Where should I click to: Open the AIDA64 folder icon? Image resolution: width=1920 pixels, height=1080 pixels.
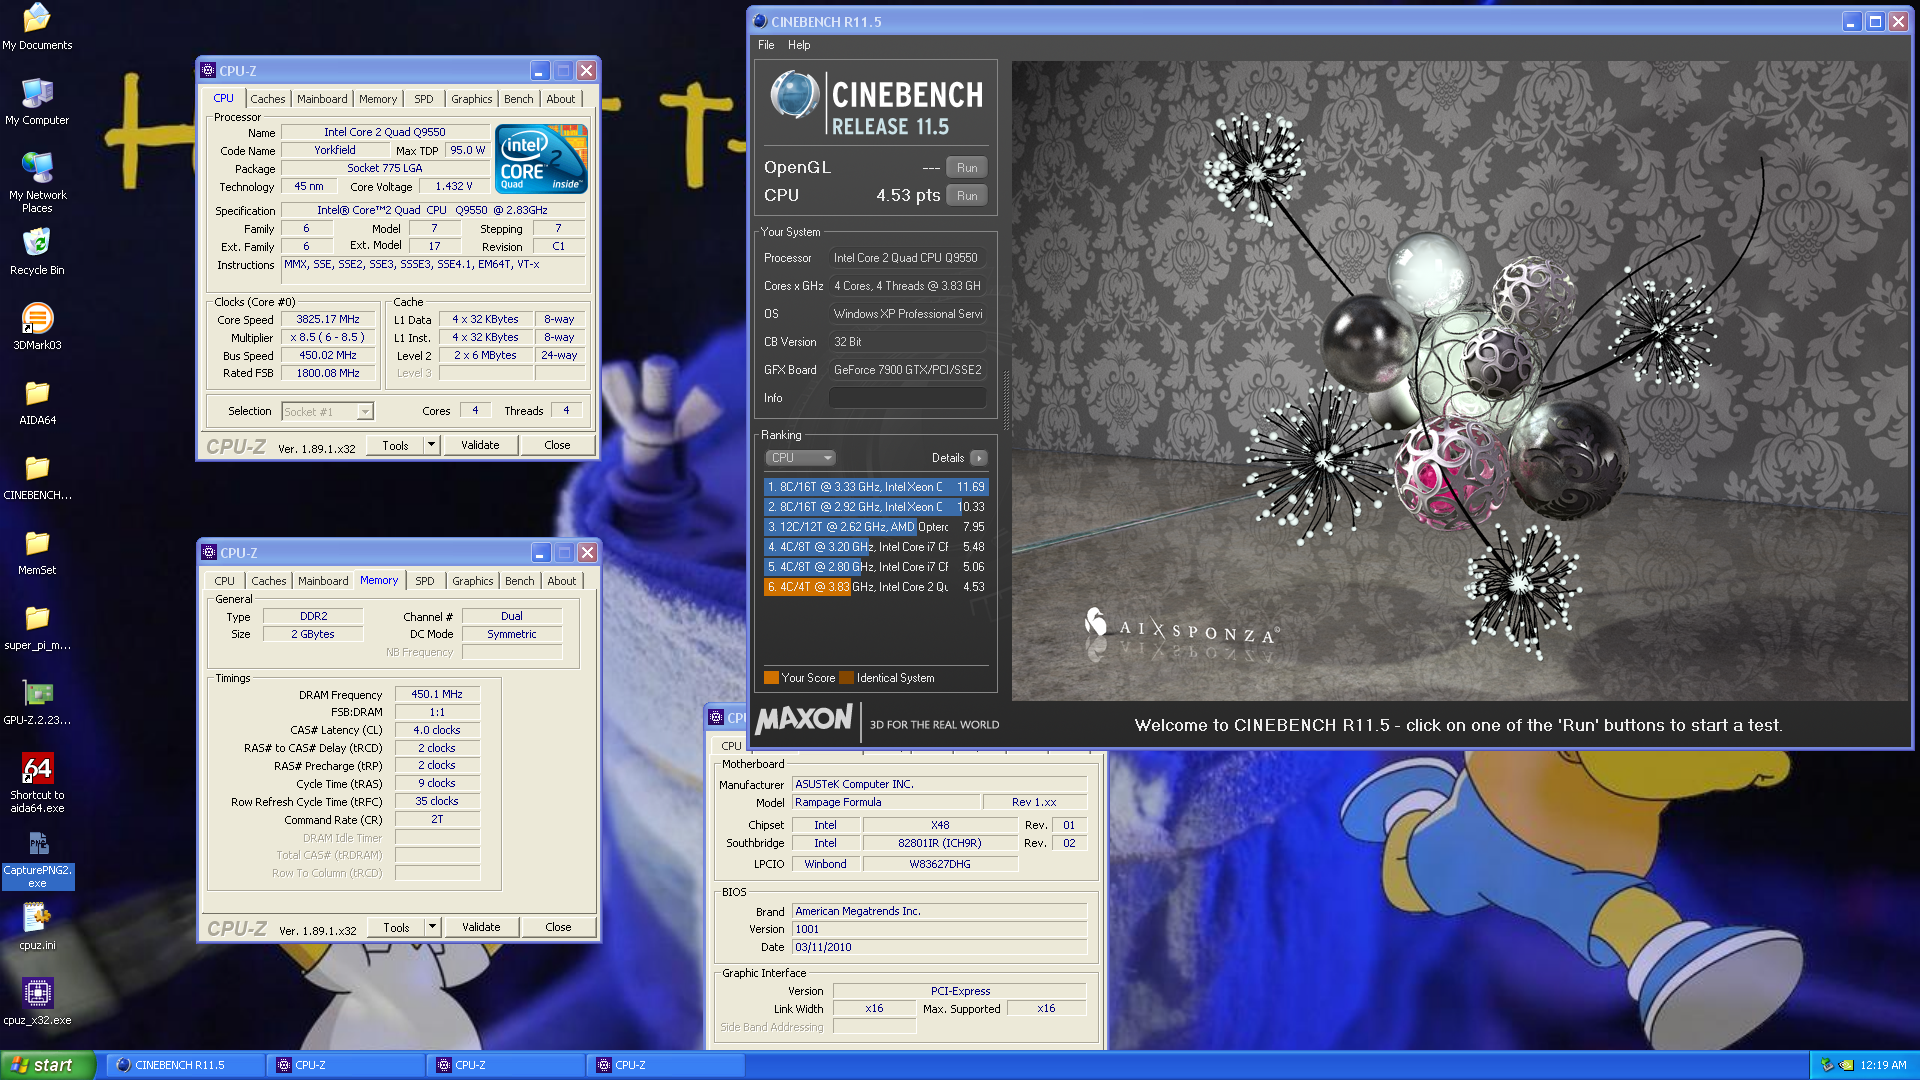click(x=37, y=402)
